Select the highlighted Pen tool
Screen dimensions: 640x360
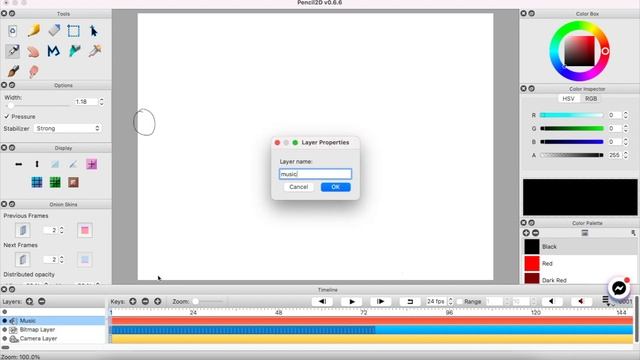[x=13, y=51]
